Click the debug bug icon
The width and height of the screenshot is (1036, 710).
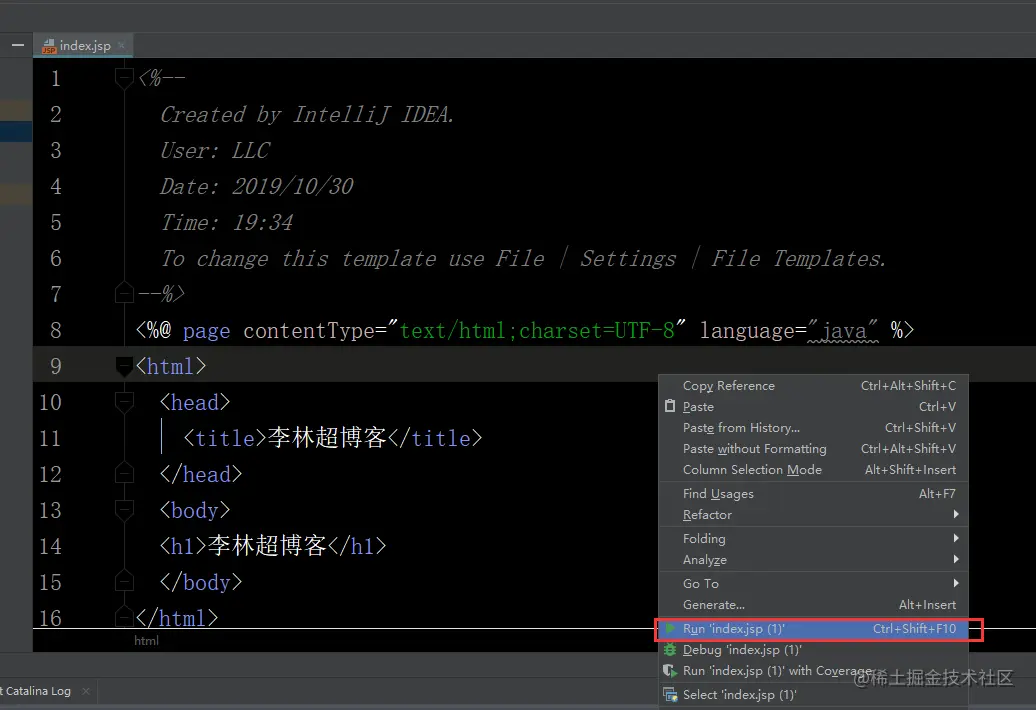(x=670, y=650)
